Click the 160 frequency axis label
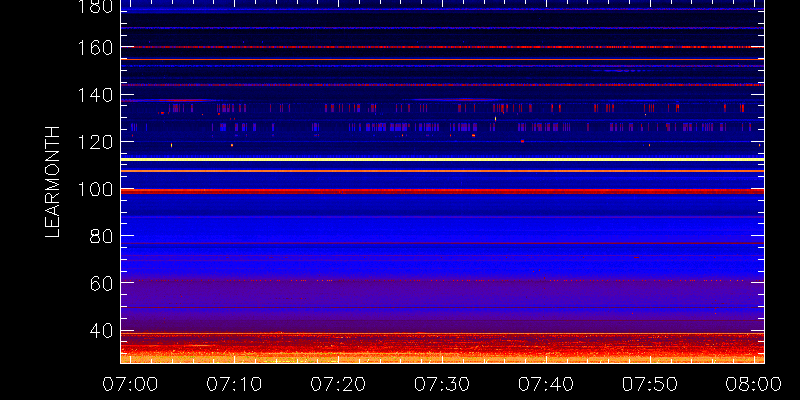This screenshot has height=400, width=800. [95, 47]
